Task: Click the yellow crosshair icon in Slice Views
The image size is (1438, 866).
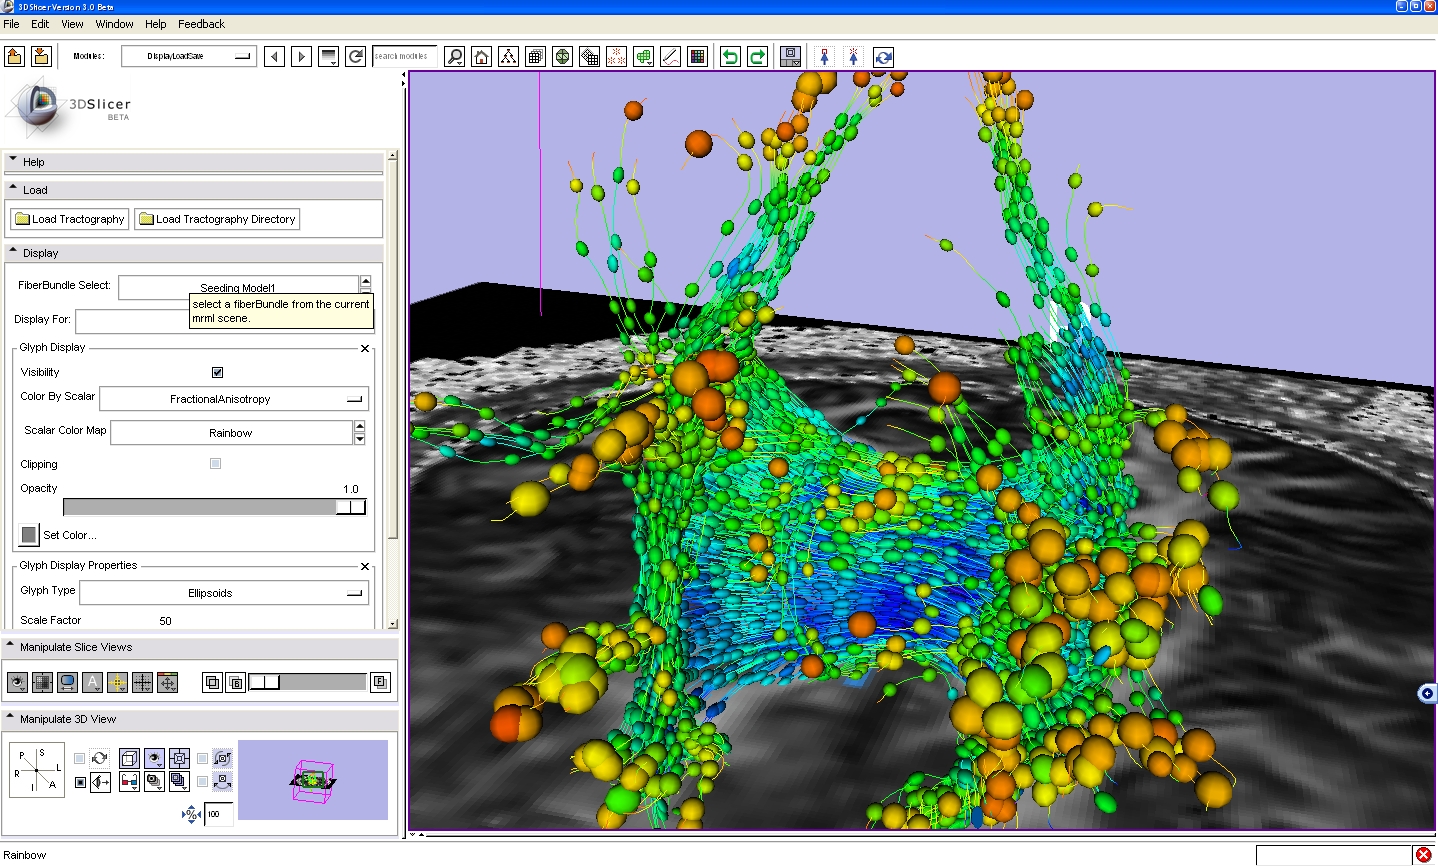Action: 117,682
